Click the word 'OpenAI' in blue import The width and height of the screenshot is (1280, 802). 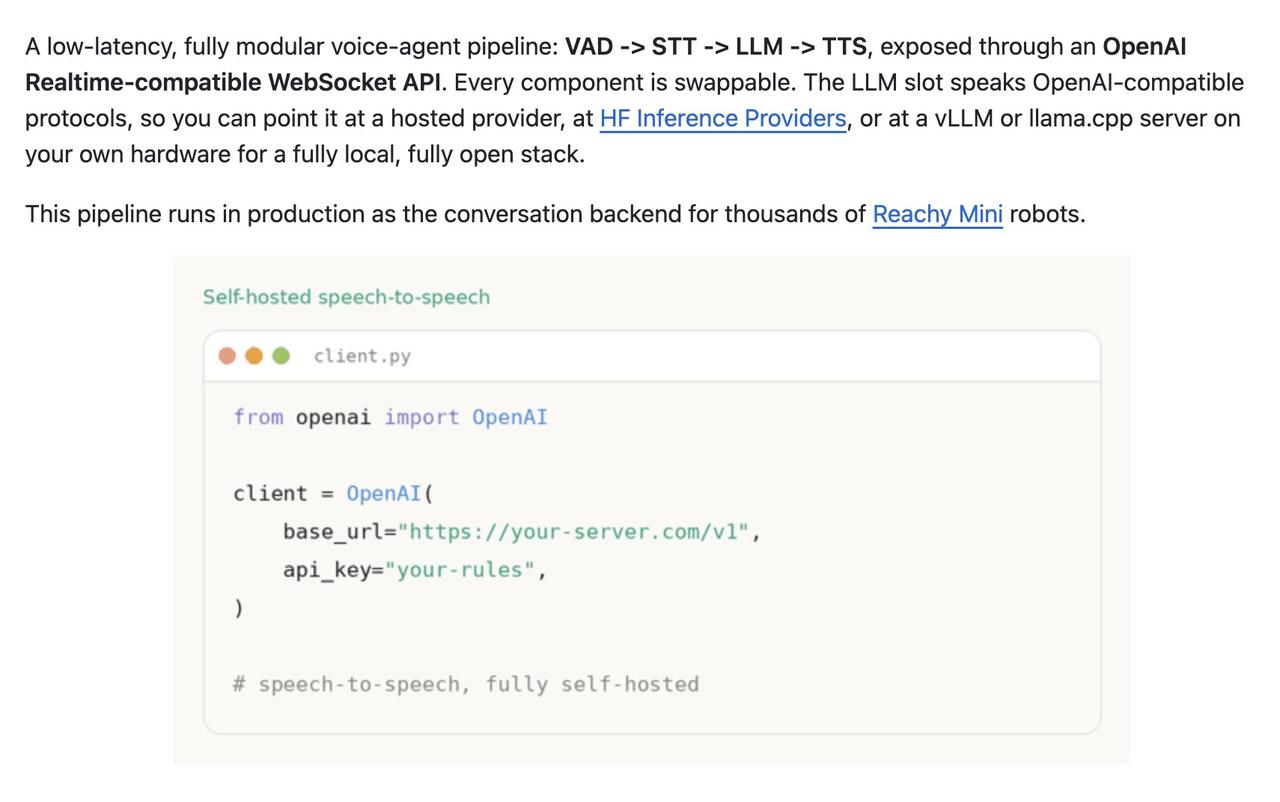point(510,417)
